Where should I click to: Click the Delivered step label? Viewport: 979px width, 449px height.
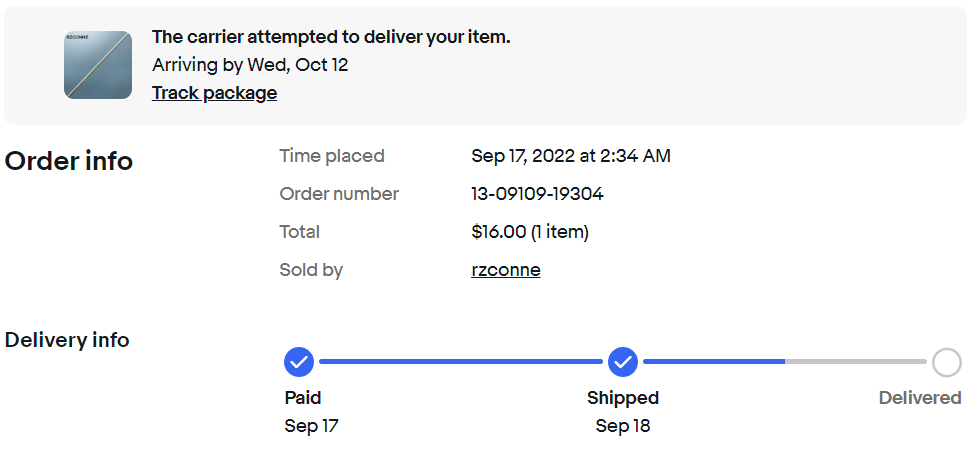pyautogui.click(x=919, y=398)
